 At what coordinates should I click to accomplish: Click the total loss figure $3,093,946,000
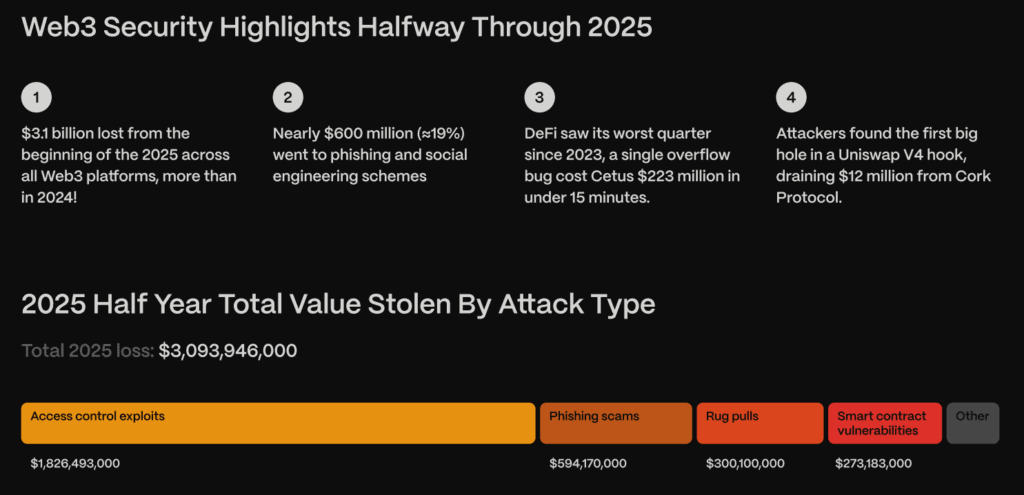point(228,351)
